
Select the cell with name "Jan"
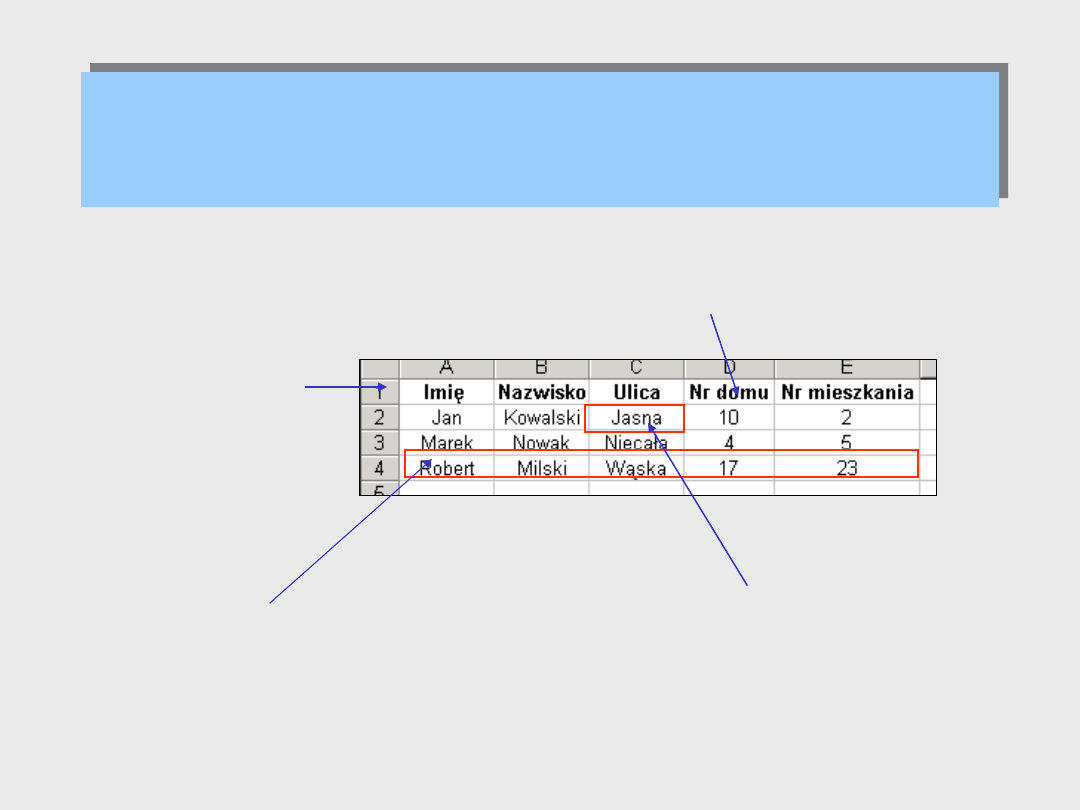[x=447, y=417]
